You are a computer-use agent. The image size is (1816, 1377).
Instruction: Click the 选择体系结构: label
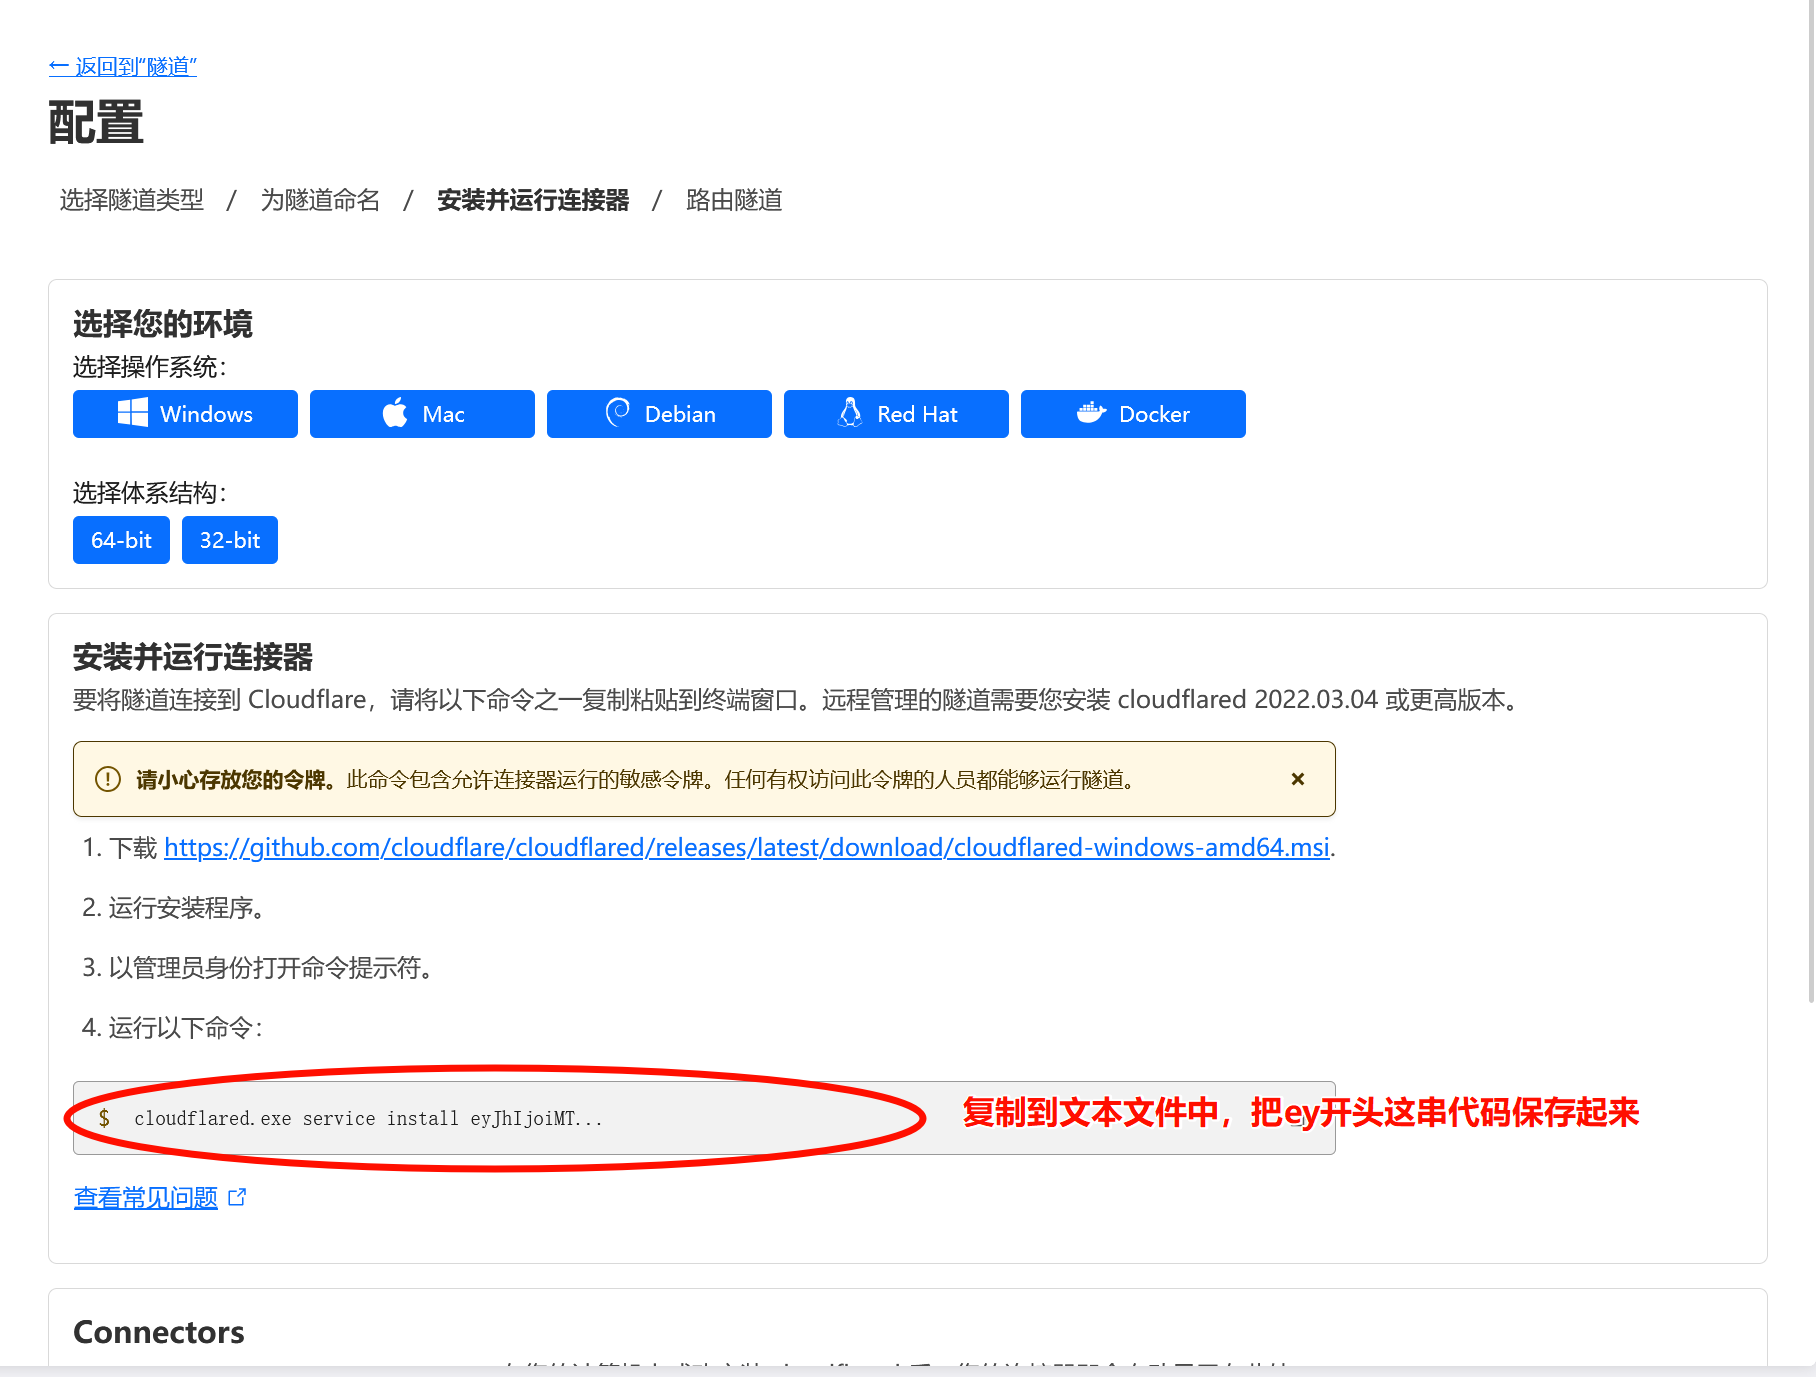tap(150, 493)
